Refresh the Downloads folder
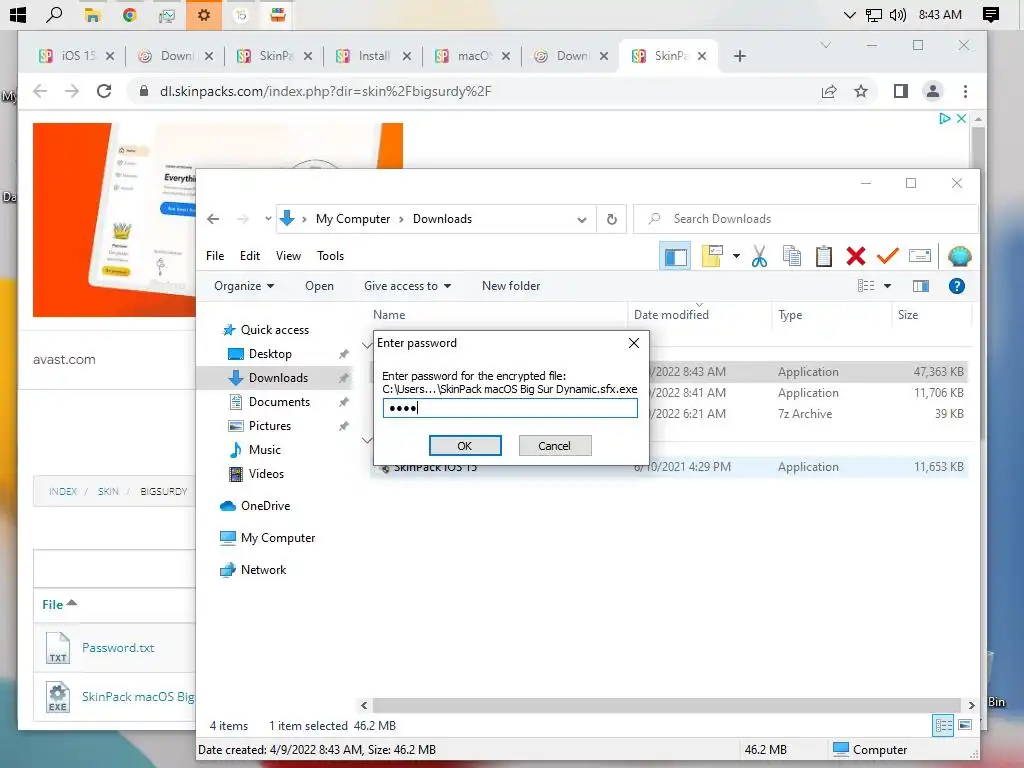This screenshot has height=768, width=1024. click(612, 219)
